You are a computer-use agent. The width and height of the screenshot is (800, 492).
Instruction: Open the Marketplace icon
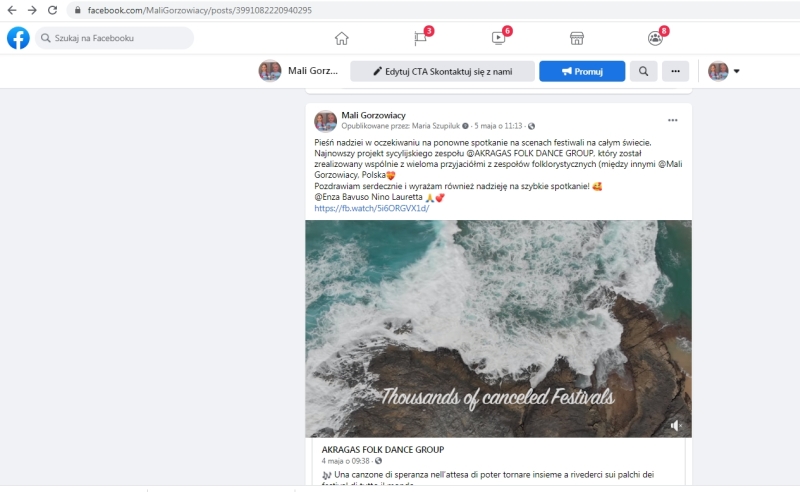tap(577, 38)
